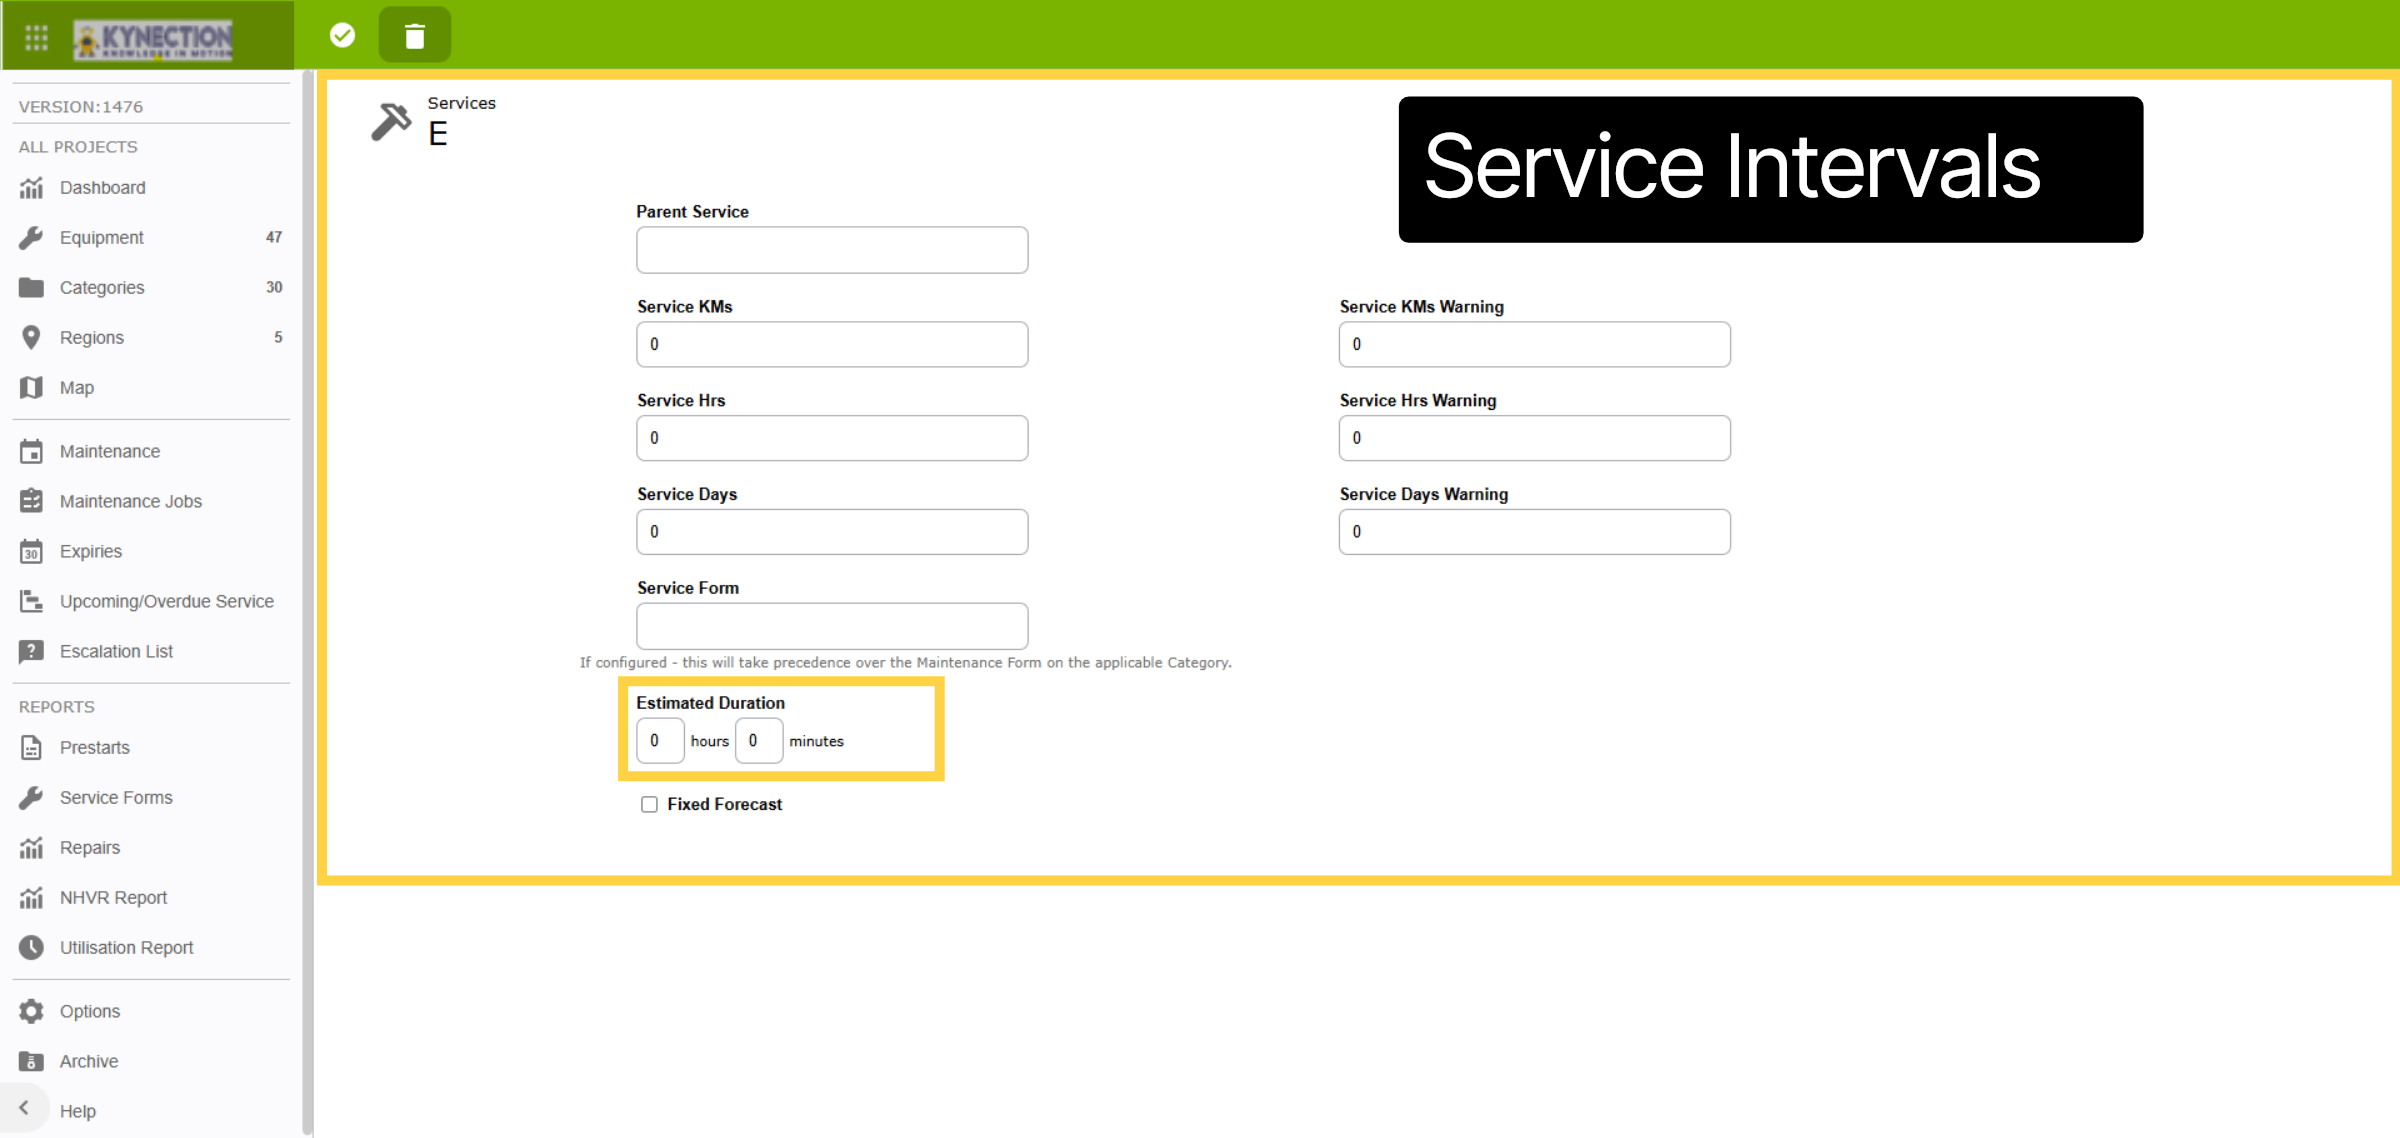This screenshot has height=1138, width=2400.
Task: Focus the Service Hrs input
Action: pos(832,438)
